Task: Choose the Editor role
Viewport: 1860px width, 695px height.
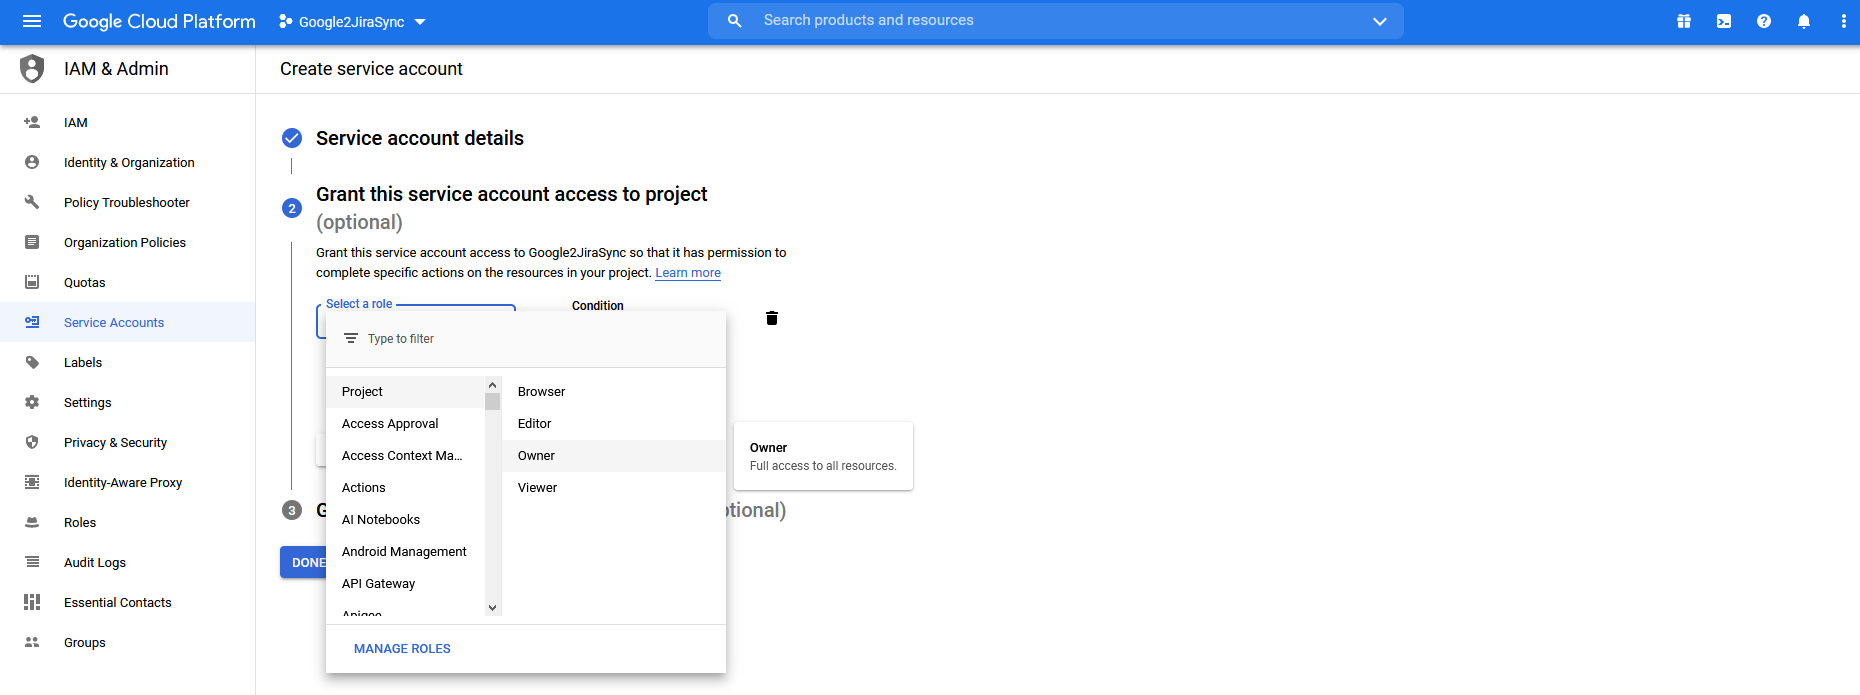Action: pyautogui.click(x=535, y=424)
